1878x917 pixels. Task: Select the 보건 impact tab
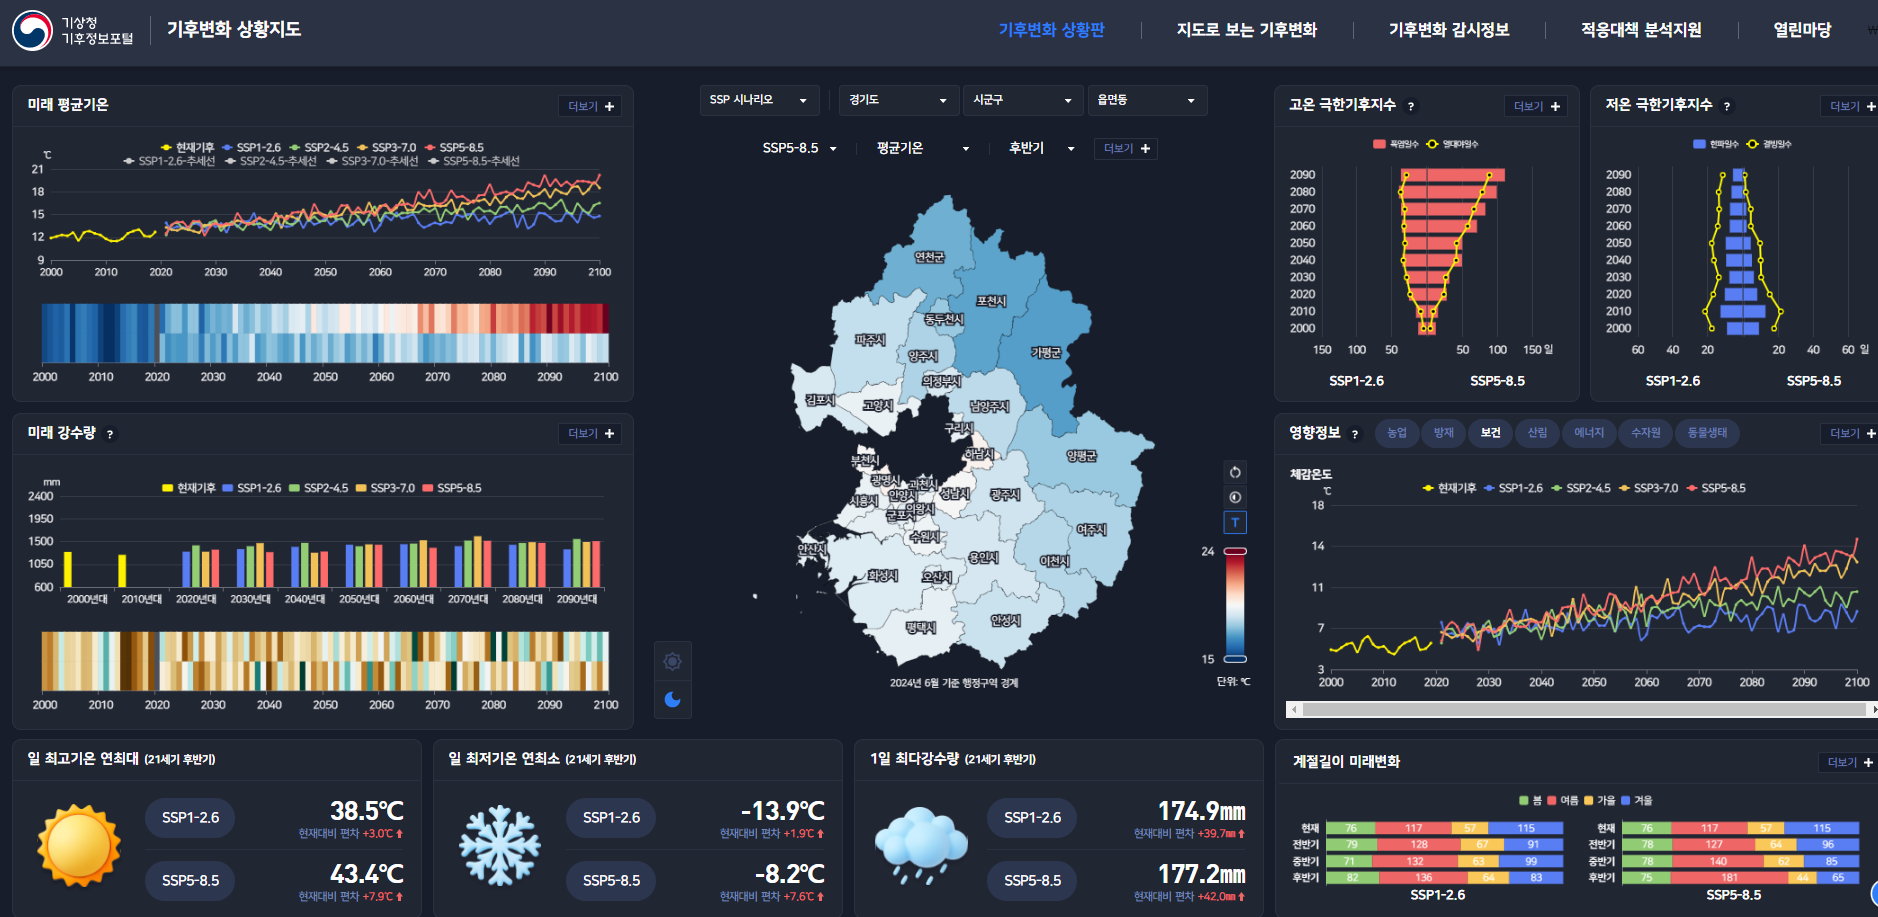click(x=1491, y=433)
